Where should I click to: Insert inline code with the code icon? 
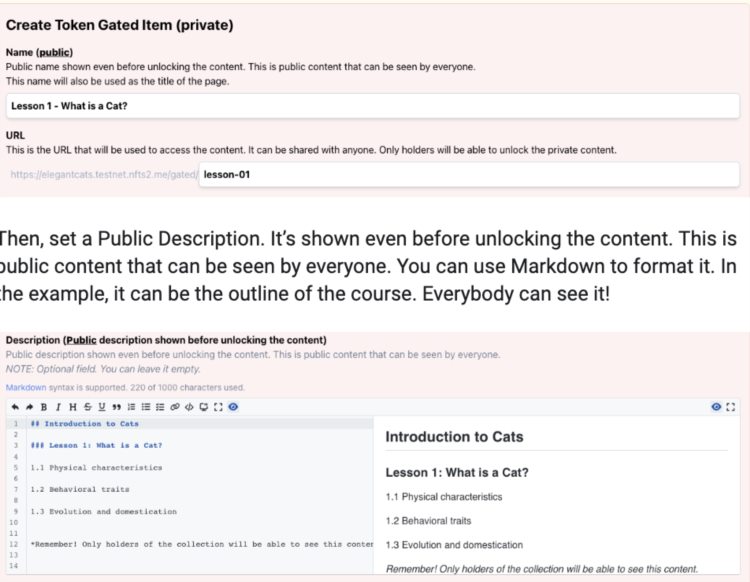click(x=189, y=407)
